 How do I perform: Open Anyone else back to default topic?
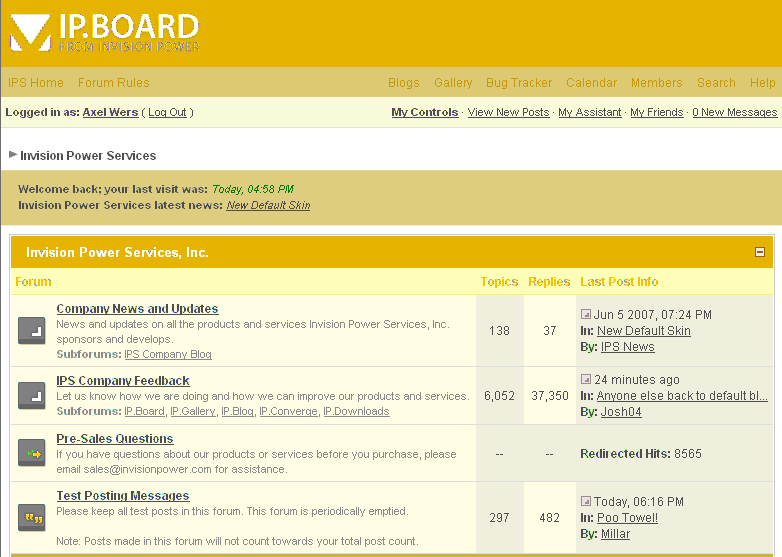682,395
